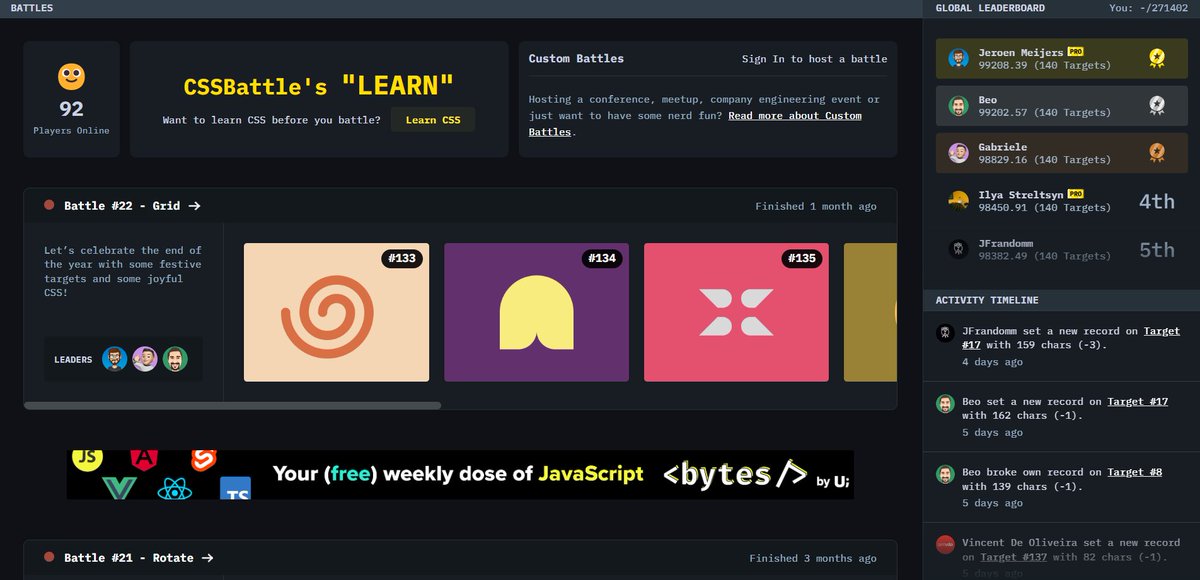The height and width of the screenshot is (580, 1200).
Task: Click Gabriele score 98829.16 (140 Targets)
Action: (1044, 160)
